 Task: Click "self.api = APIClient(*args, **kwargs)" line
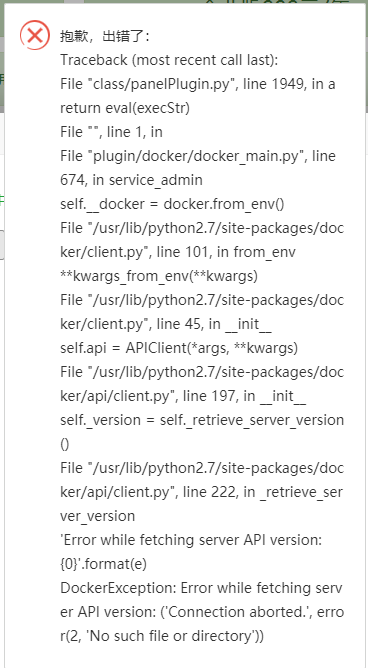(179, 348)
